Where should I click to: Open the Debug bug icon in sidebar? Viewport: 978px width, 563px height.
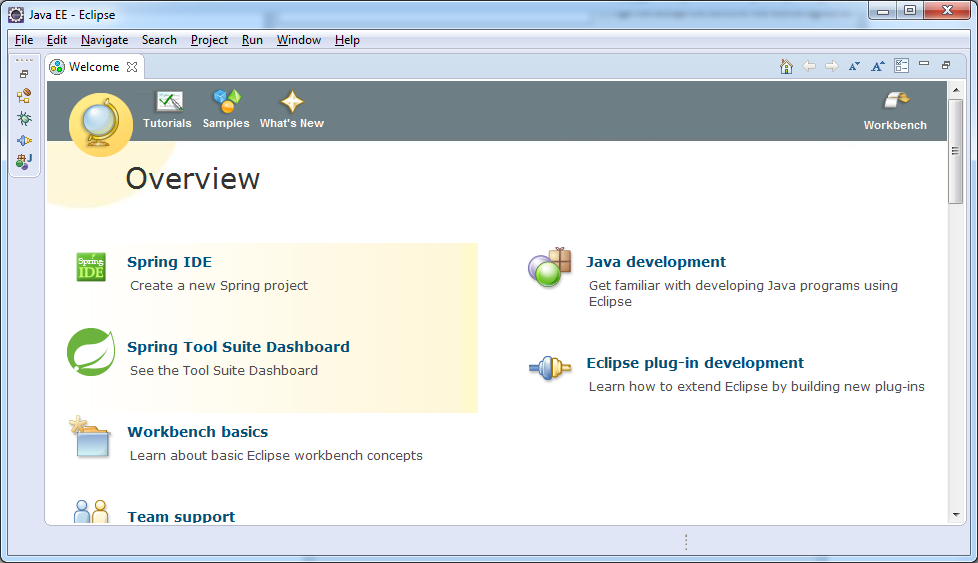pos(24,118)
